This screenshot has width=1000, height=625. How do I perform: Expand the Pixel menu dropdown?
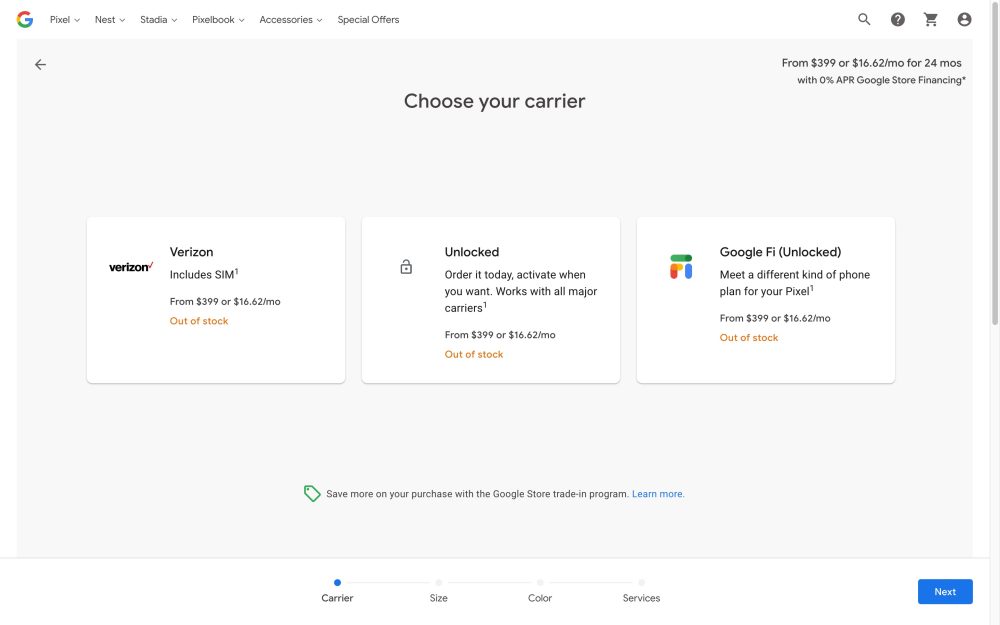(65, 20)
